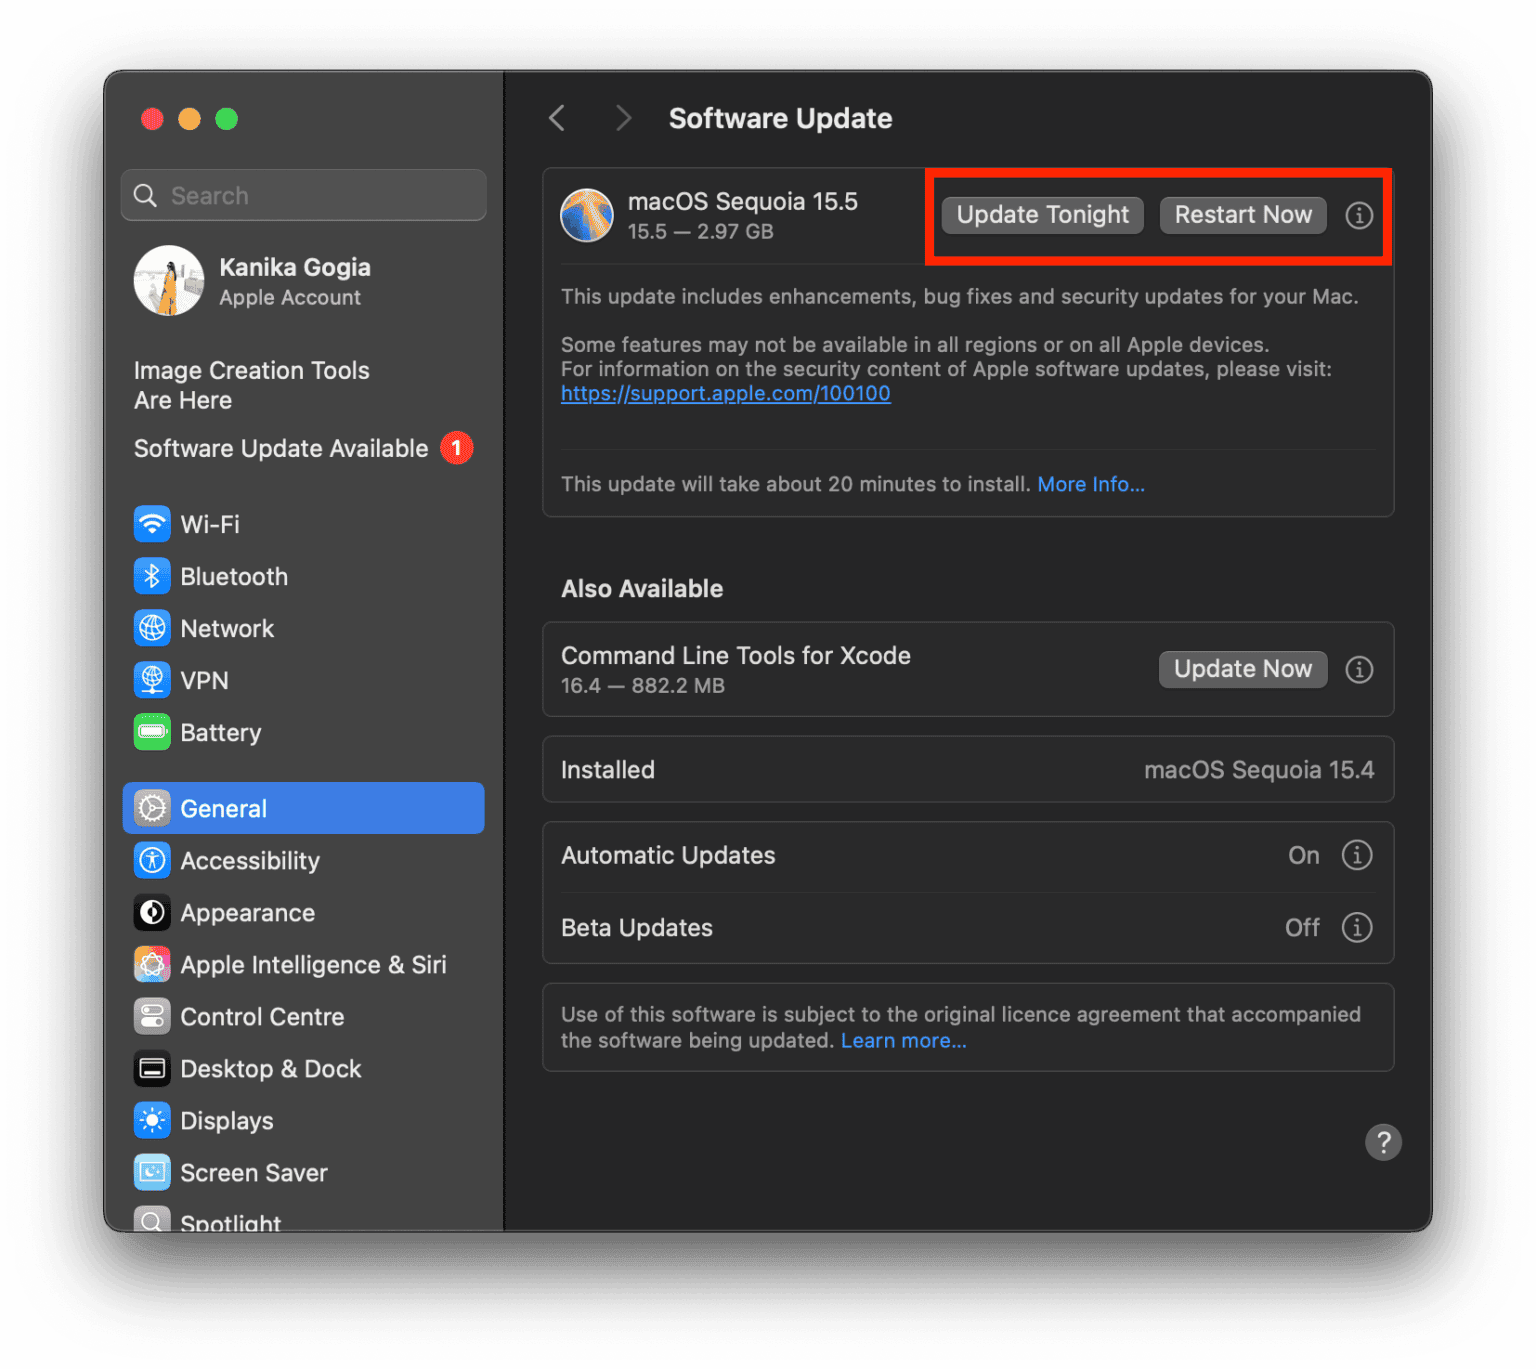Turn off Automatic Updates
Viewport: 1536px width, 1369px height.
coord(1303,855)
